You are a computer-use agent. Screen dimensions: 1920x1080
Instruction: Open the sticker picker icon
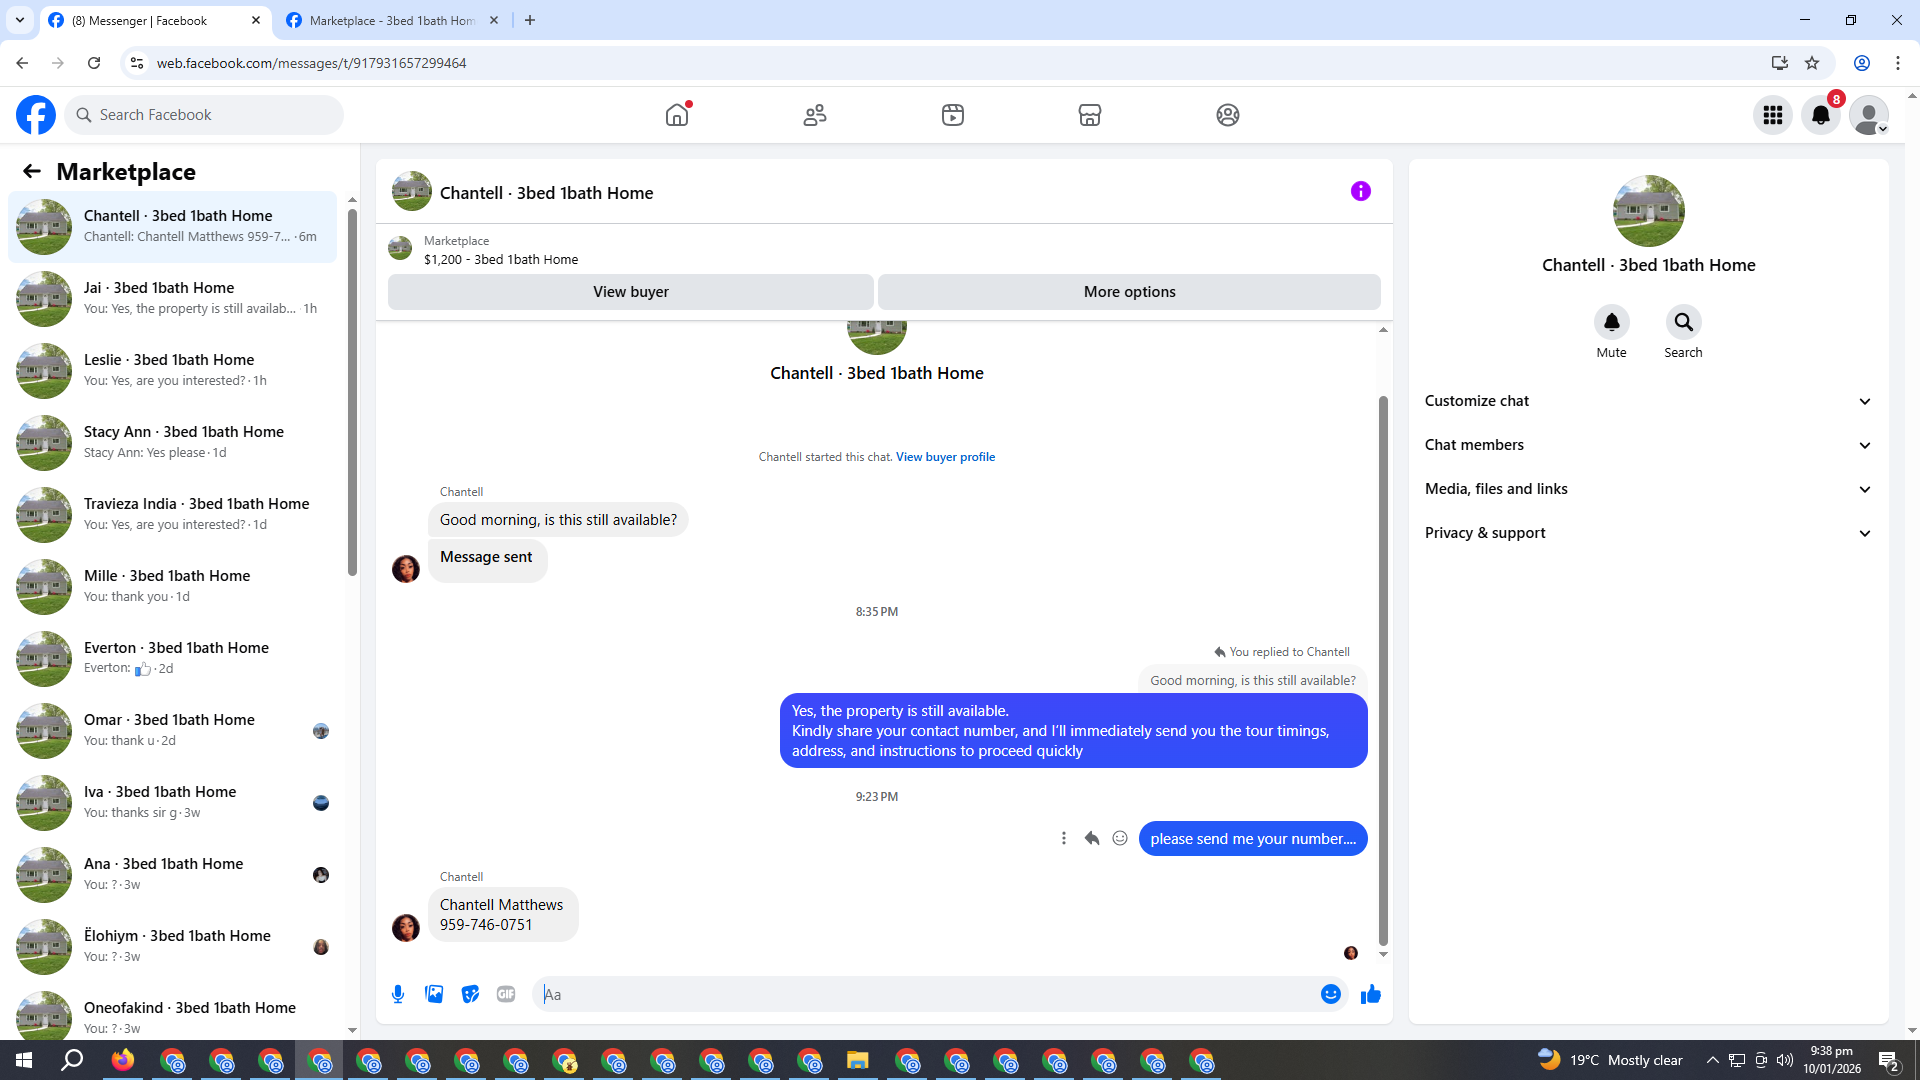coord(470,994)
